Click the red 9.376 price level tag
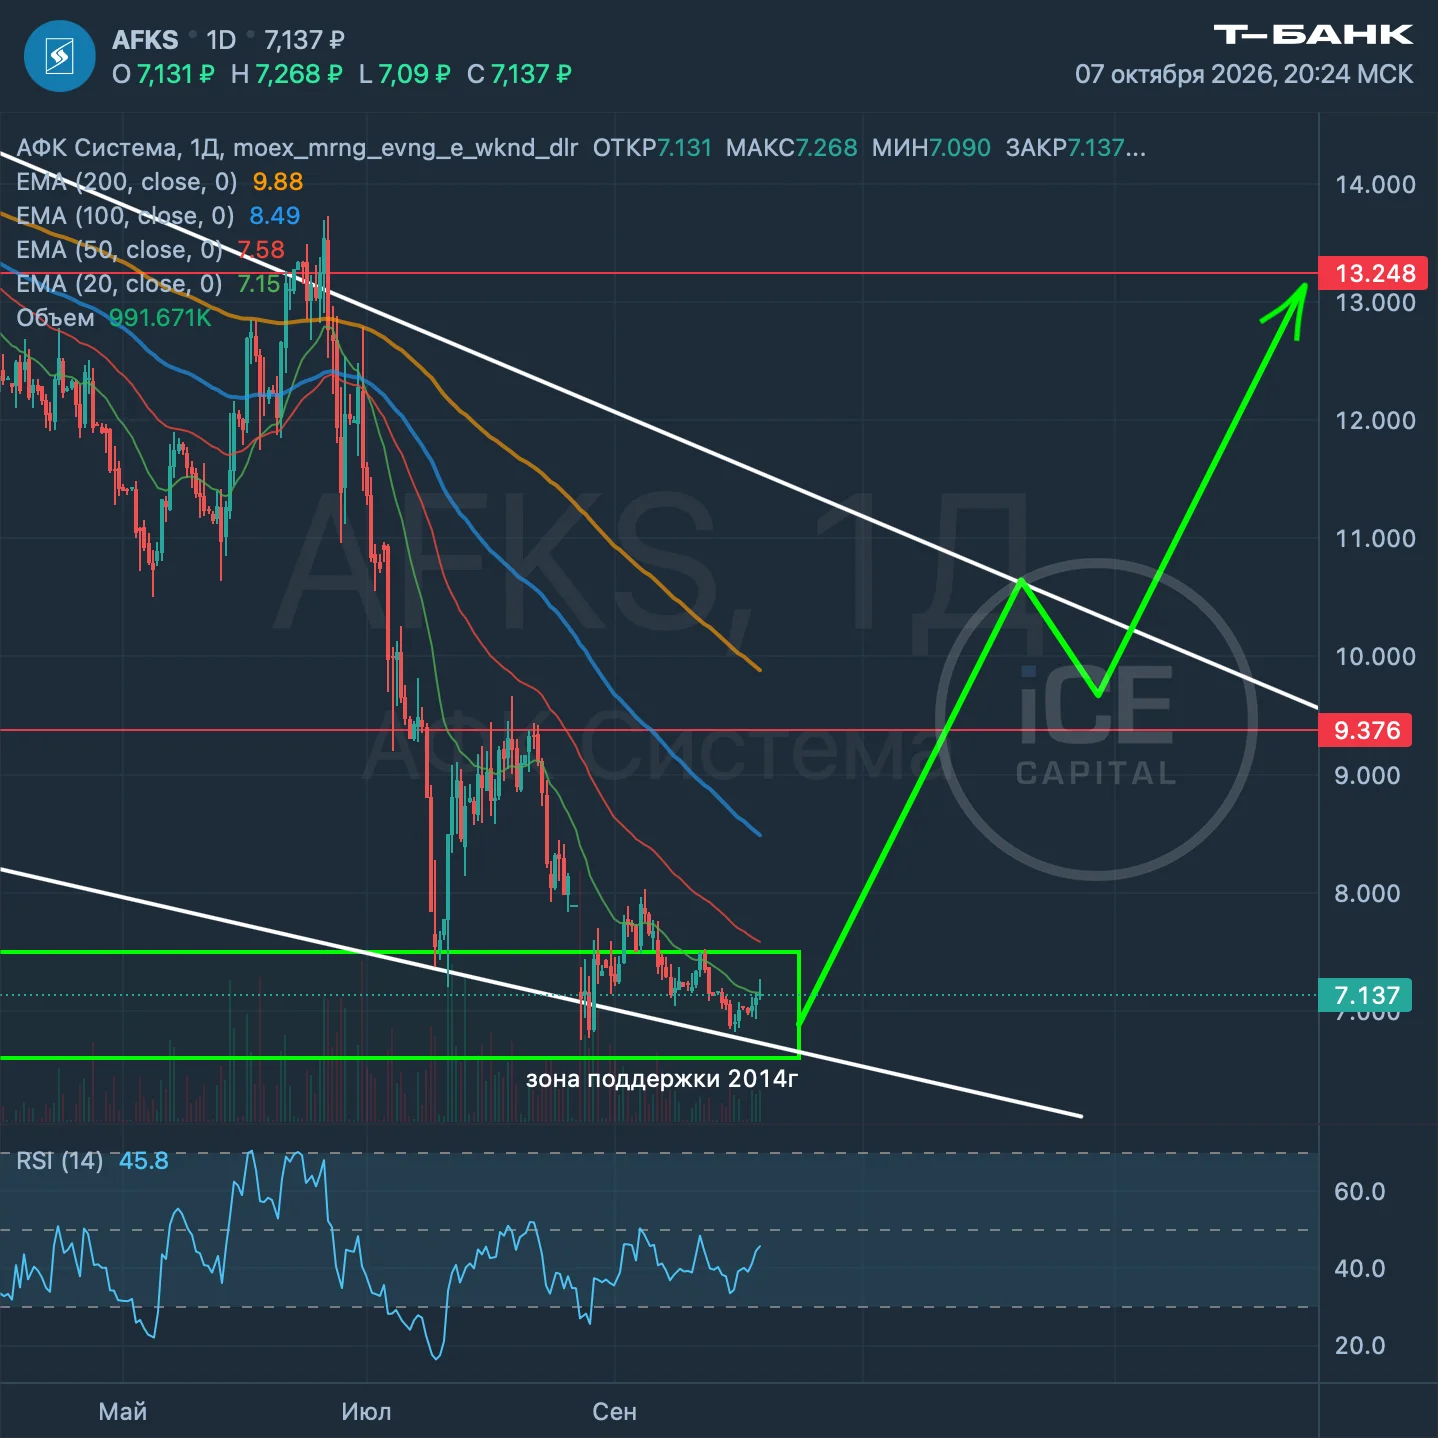The image size is (1438, 1438). click(1366, 730)
